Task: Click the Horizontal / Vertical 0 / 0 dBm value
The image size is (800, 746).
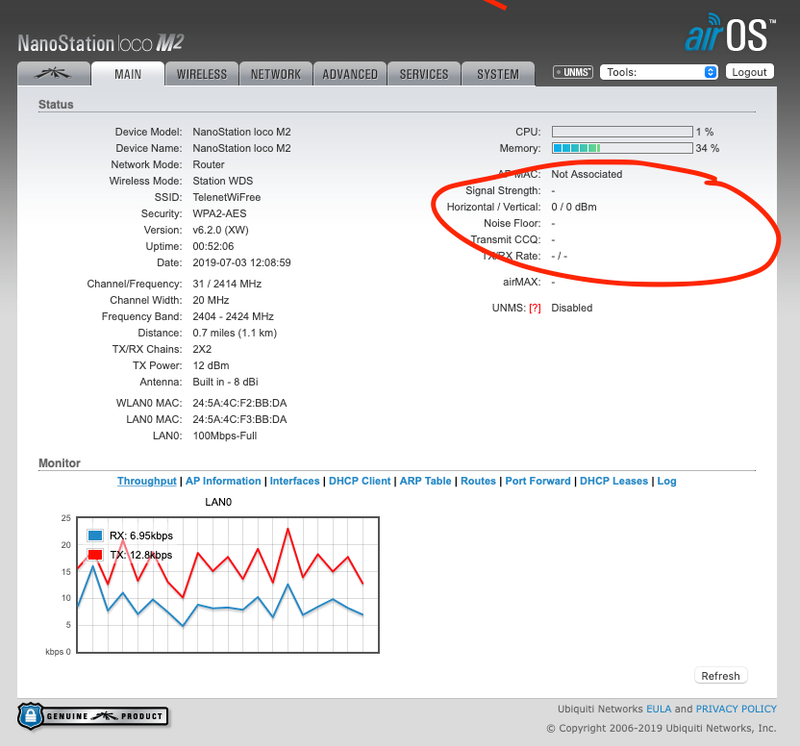Action: [x=574, y=207]
